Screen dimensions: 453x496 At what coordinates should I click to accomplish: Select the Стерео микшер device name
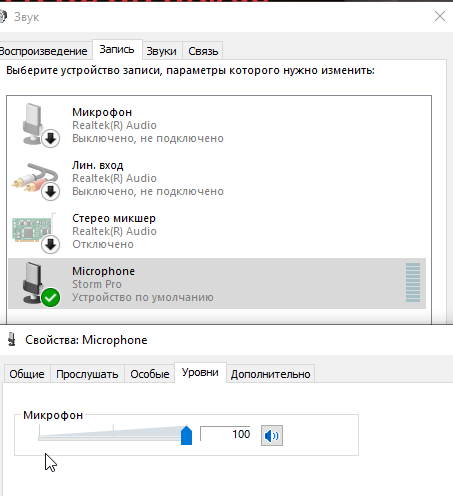click(x=114, y=218)
